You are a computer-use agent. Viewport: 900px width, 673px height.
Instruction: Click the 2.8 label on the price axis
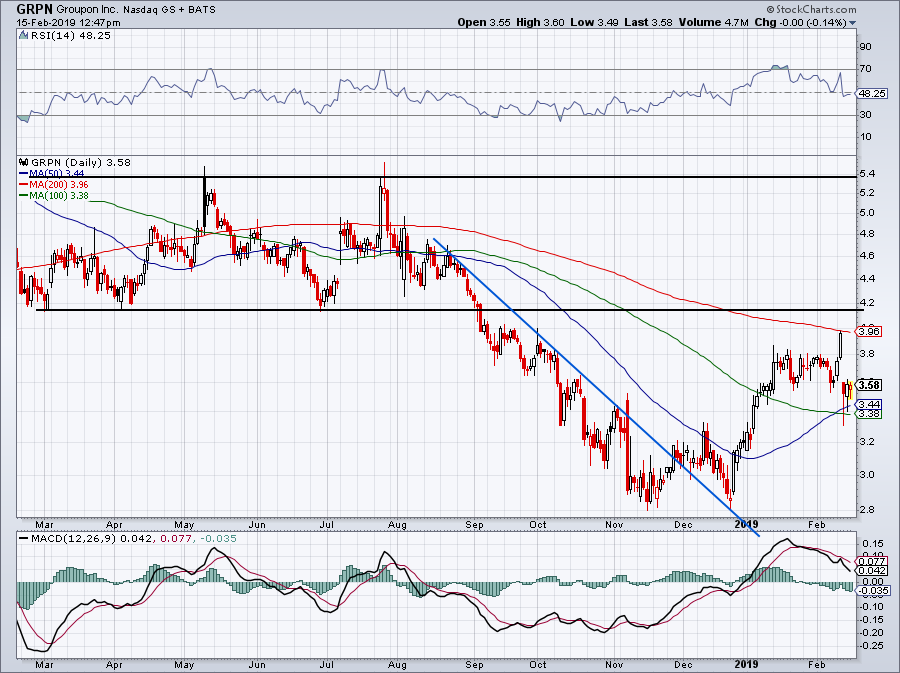tap(867, 510)
